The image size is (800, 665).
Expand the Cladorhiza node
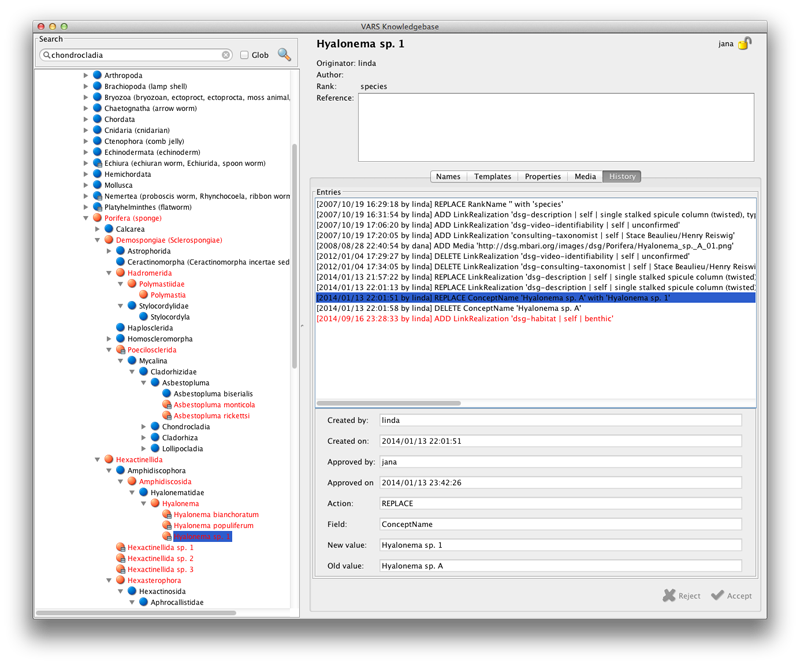(143, 437)
